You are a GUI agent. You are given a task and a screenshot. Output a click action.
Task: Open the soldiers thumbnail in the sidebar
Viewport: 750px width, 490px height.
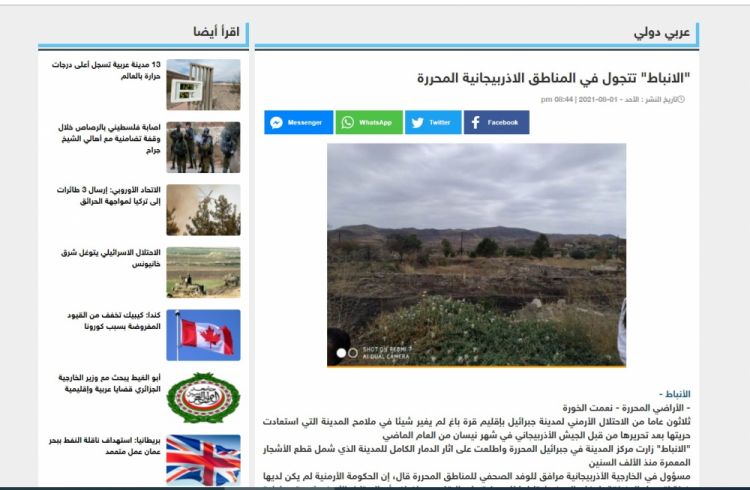tap(203, 147)
